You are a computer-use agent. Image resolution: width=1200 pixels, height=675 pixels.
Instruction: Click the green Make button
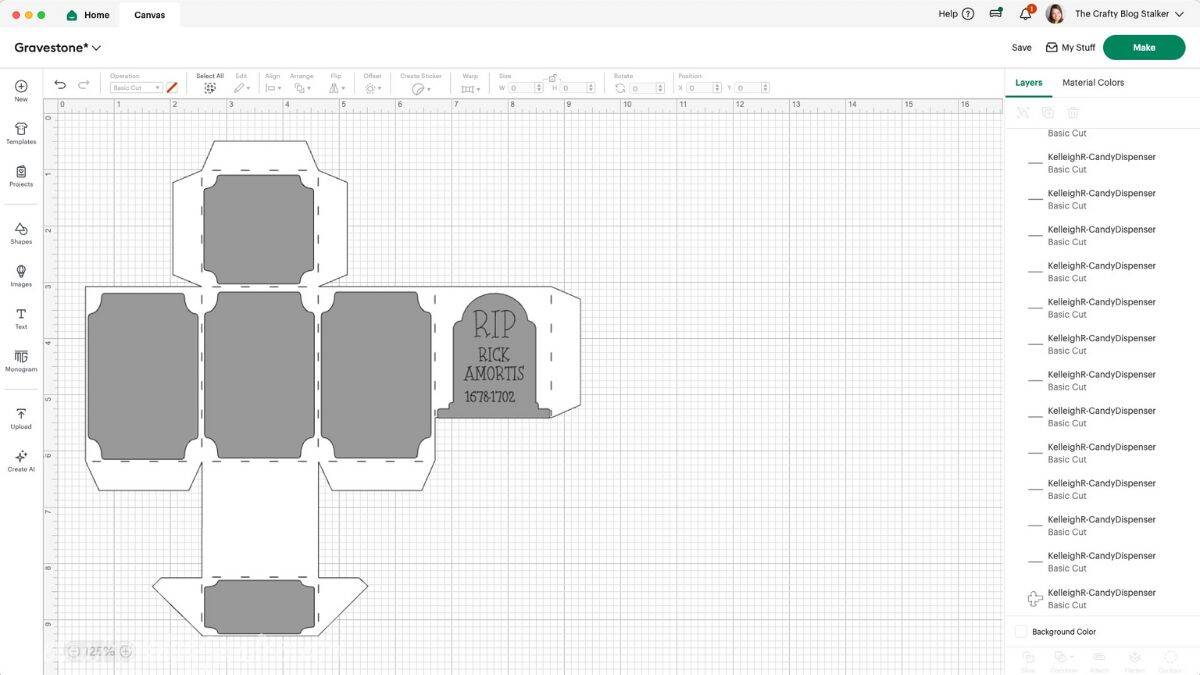1143,47
